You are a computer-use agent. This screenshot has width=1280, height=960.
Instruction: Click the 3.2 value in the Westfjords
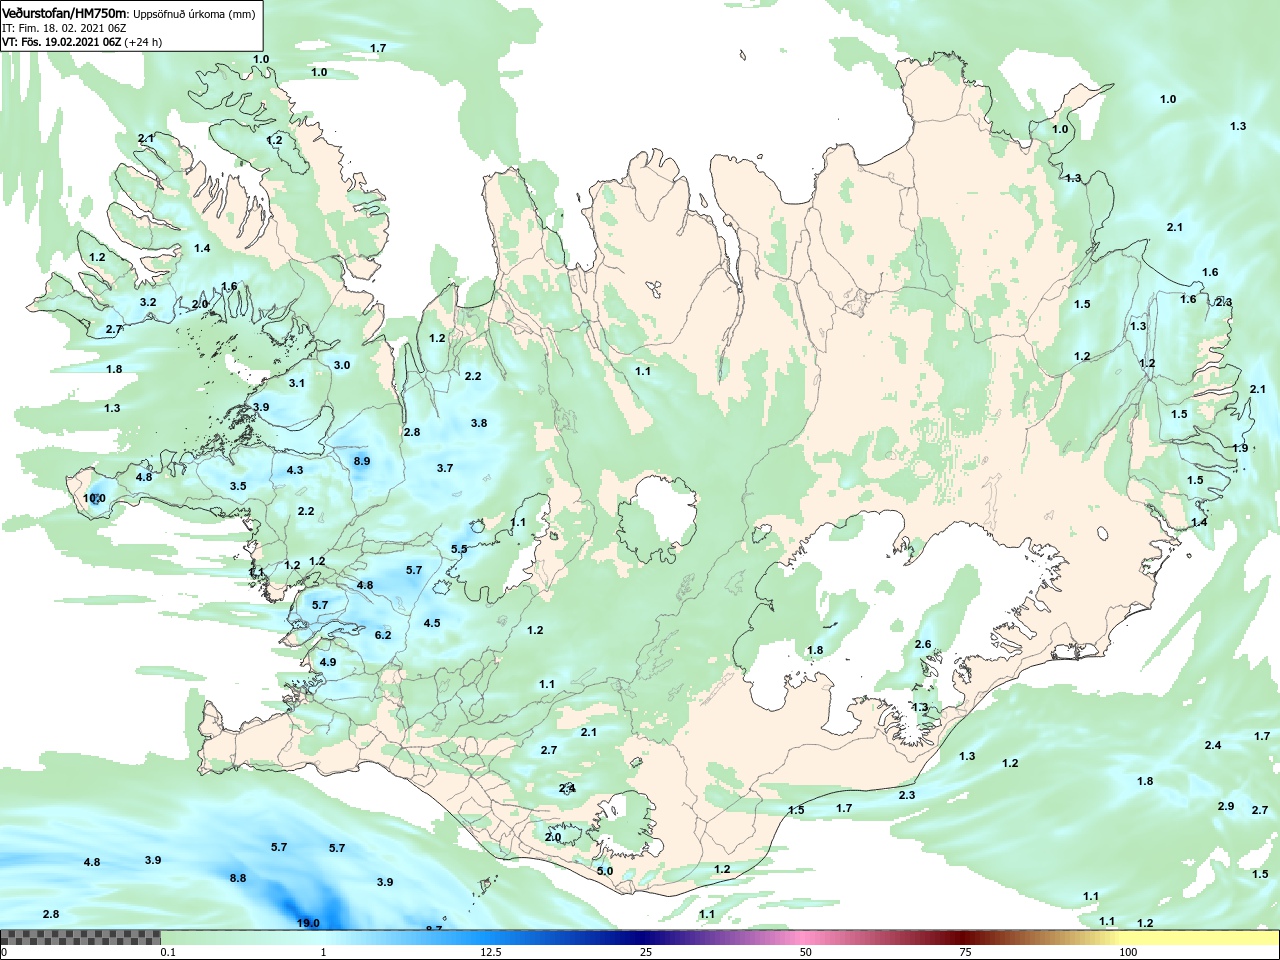point(148,302)
